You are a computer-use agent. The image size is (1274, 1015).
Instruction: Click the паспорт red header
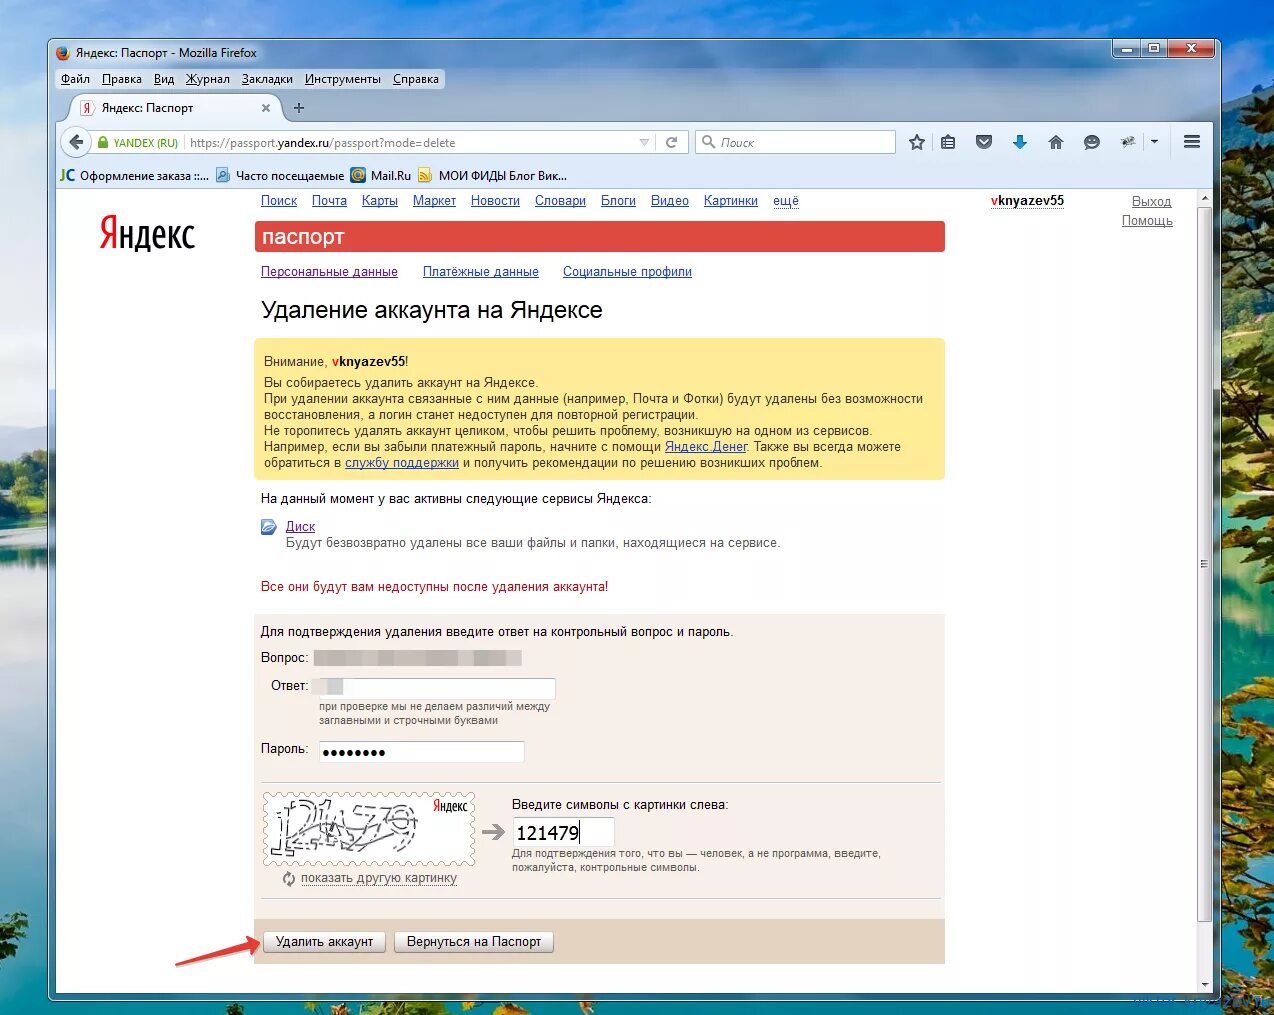[x=600, y=237]
